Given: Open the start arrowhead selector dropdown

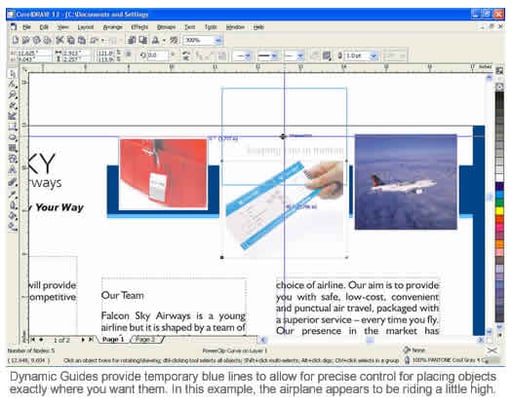Looking at the screenshot, I should [x=248, y=56].
